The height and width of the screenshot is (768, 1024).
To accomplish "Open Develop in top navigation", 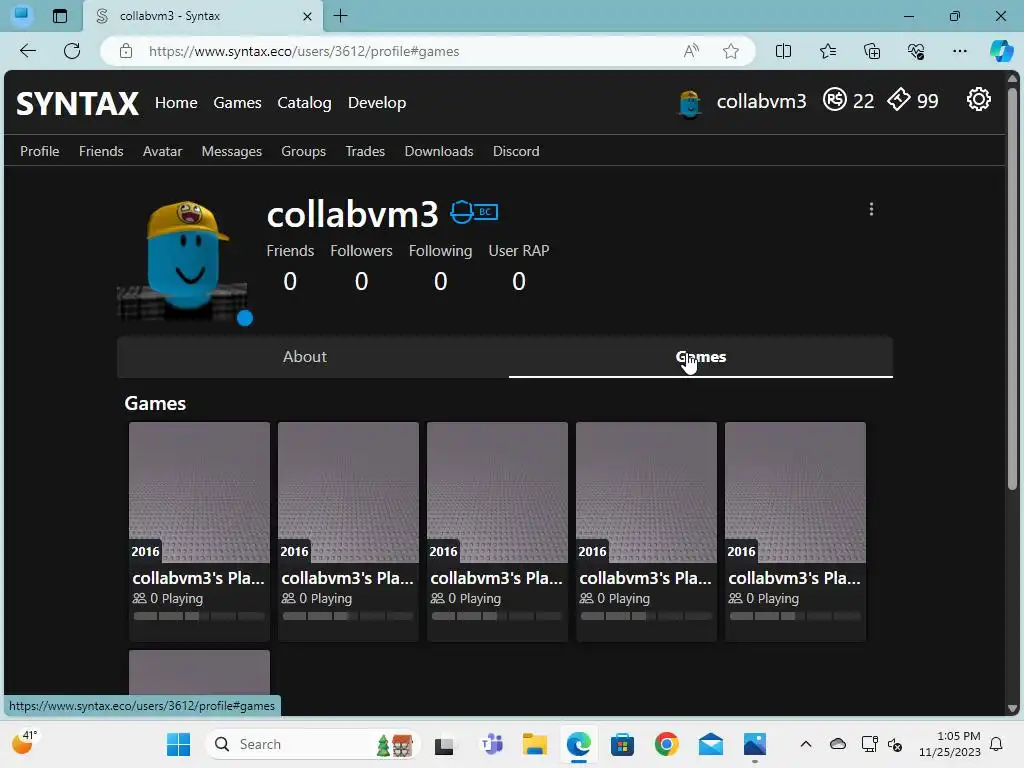I will pyautogui.click(x=377, y=103).
